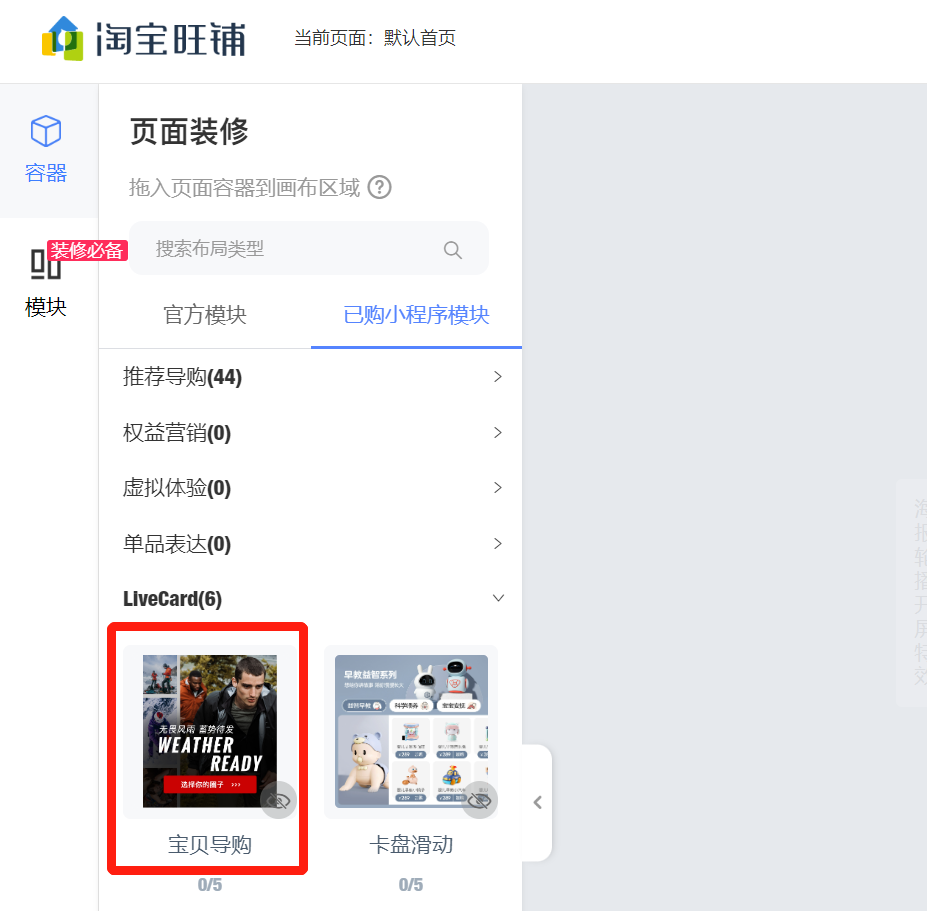The image size is (927, 911).
Task: Expand the 推荐导购(44) category
Action: click(310, 377)
